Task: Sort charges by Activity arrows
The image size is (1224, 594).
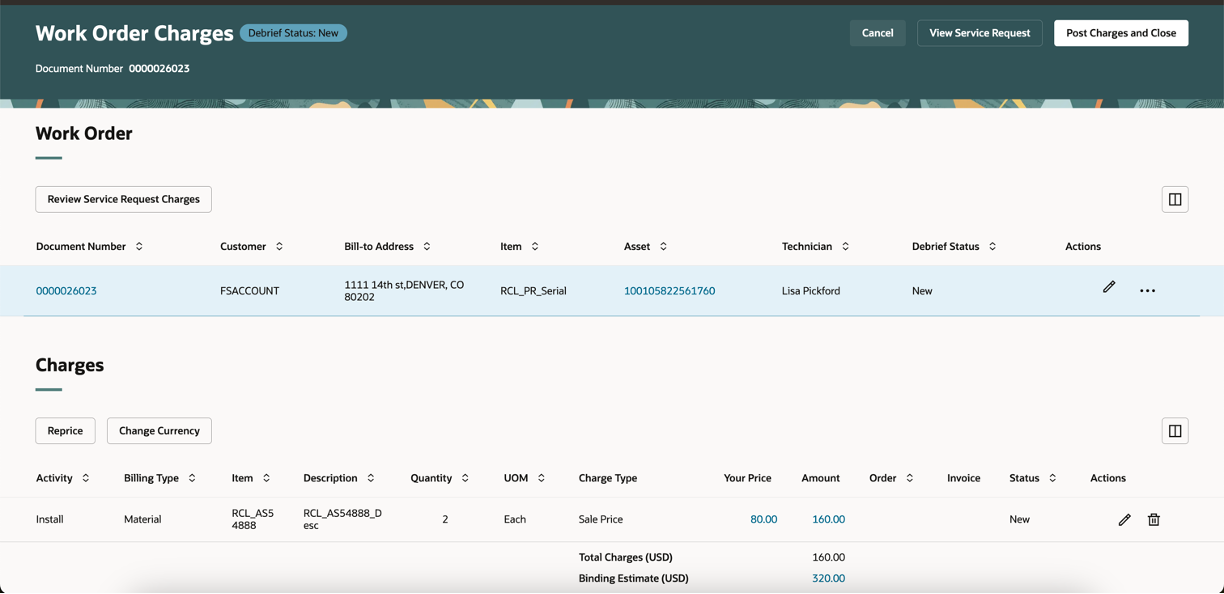Action: pos(86,478)
